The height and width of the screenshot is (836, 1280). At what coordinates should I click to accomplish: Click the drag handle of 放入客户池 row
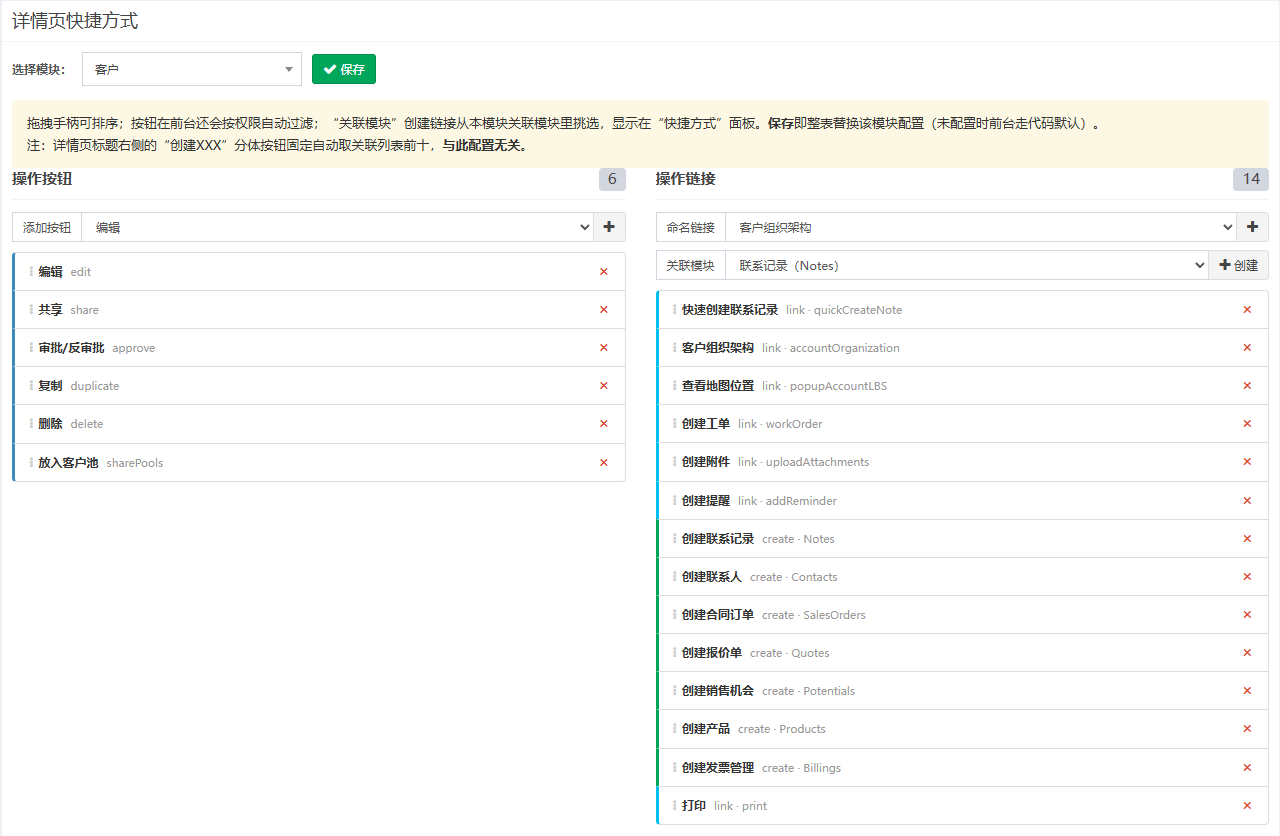(32, 463)
